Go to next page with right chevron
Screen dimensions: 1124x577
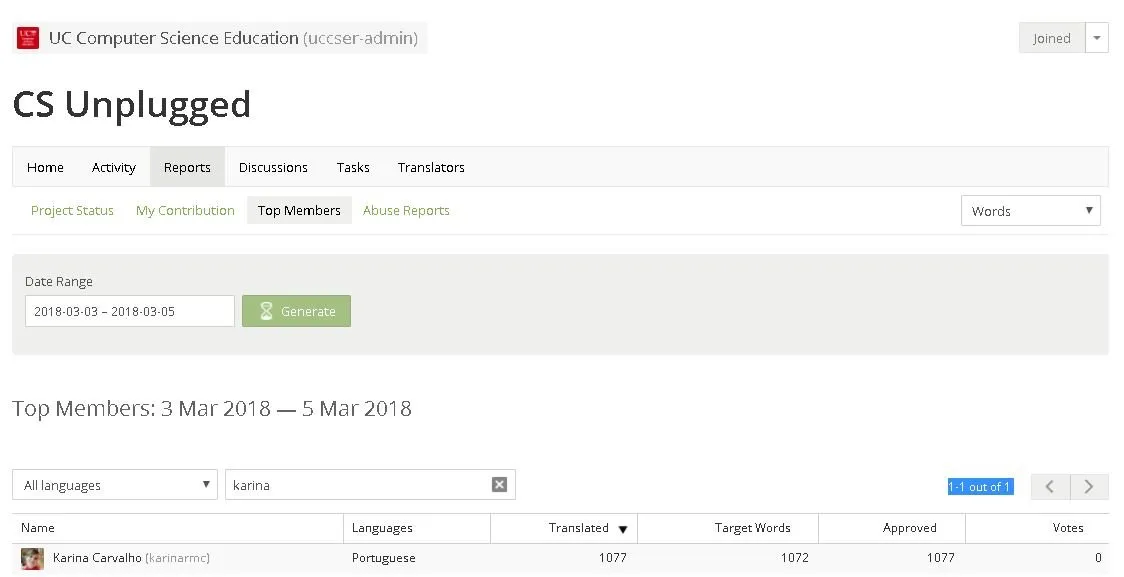click(1089, 487)
